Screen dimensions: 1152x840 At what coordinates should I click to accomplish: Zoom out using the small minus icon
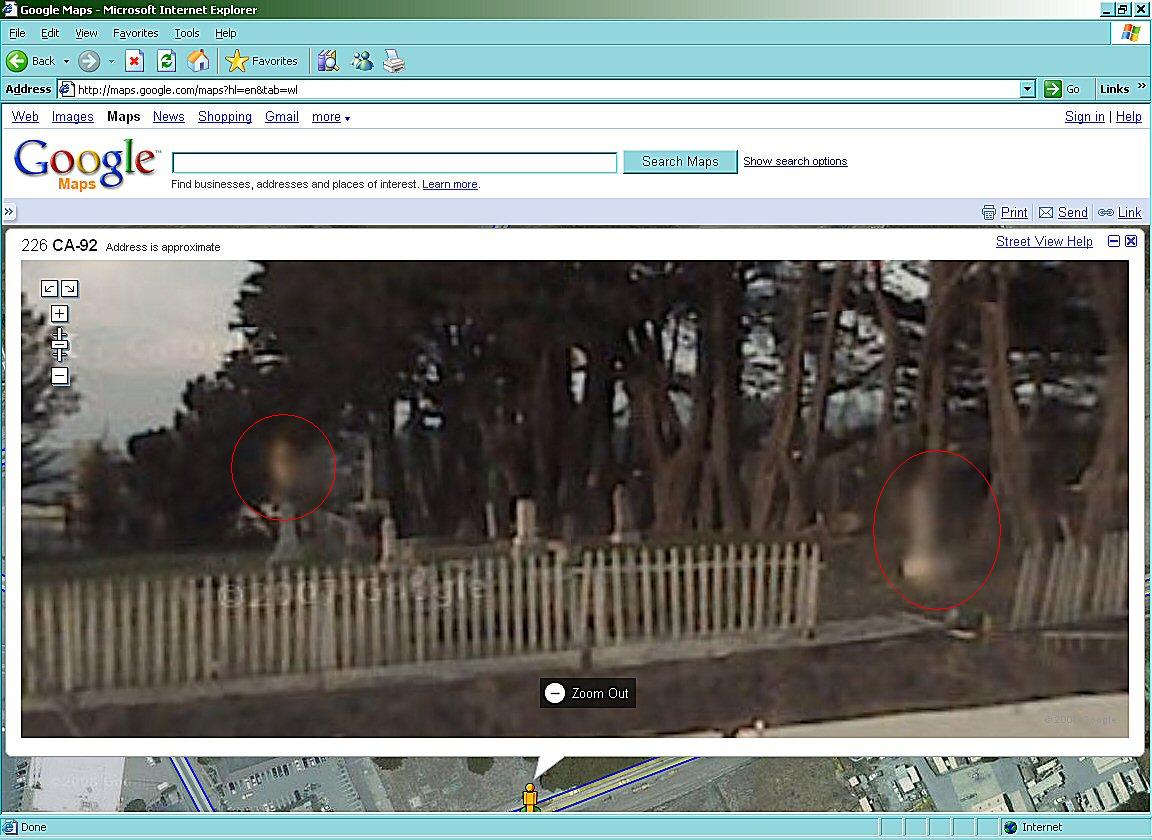click(x=59, y=376)
